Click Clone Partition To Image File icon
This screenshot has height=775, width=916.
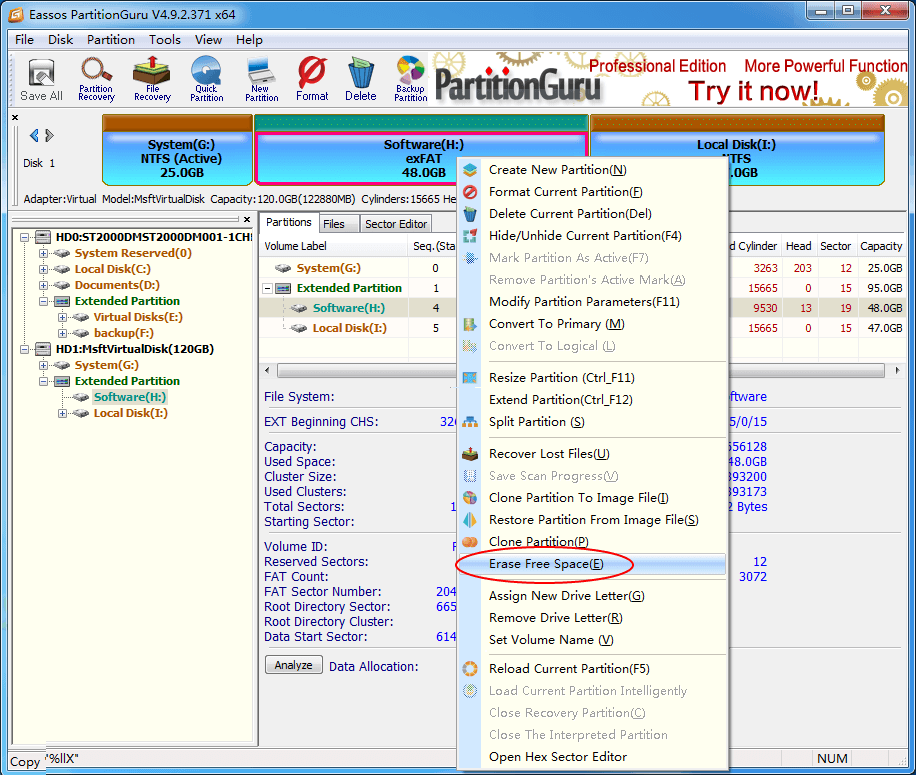point(470,498)
